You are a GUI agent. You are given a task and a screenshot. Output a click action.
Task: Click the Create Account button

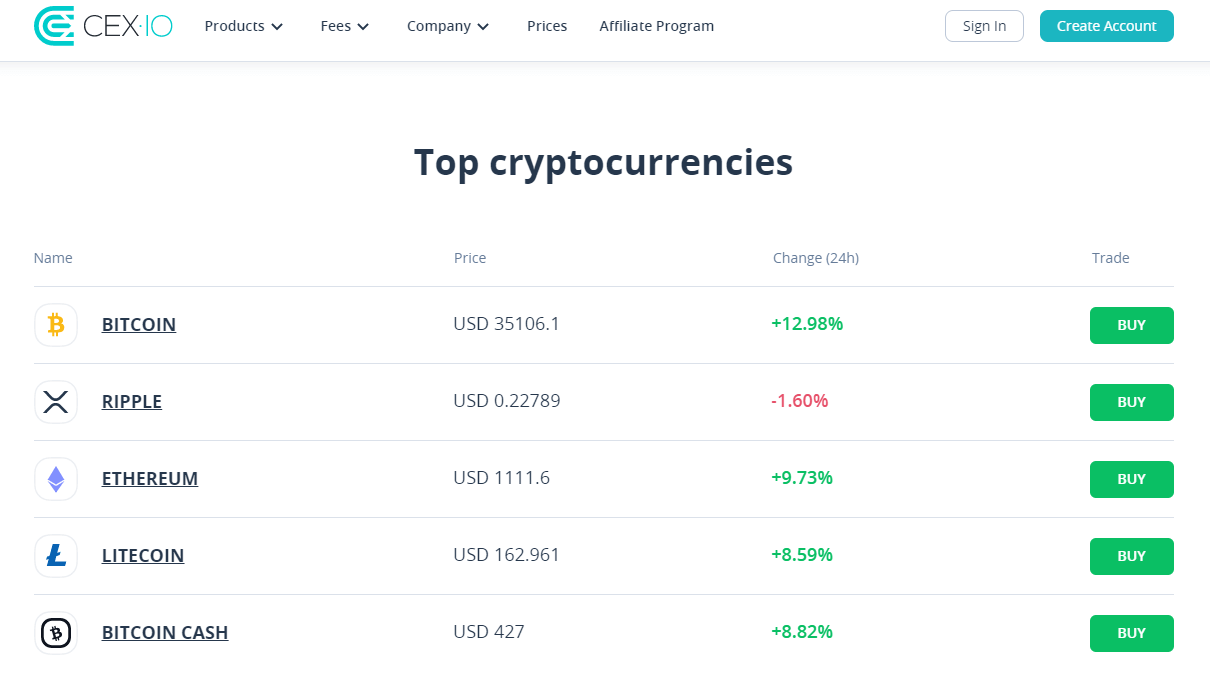1107,26
